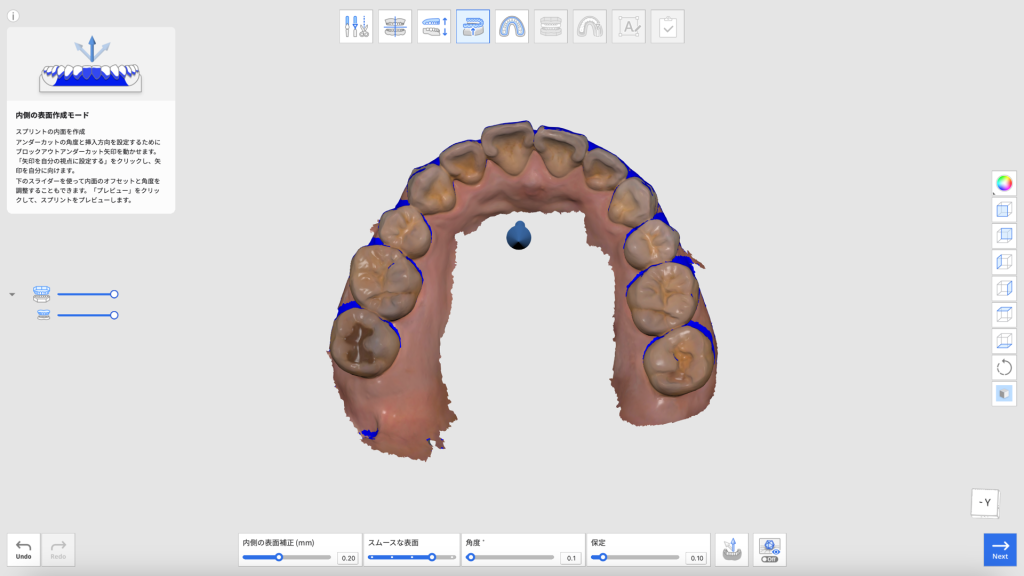This screenshot has height=576, width=1024.
Task: Select the text labeling tool in the toolbar
Action: pos(628,26)
